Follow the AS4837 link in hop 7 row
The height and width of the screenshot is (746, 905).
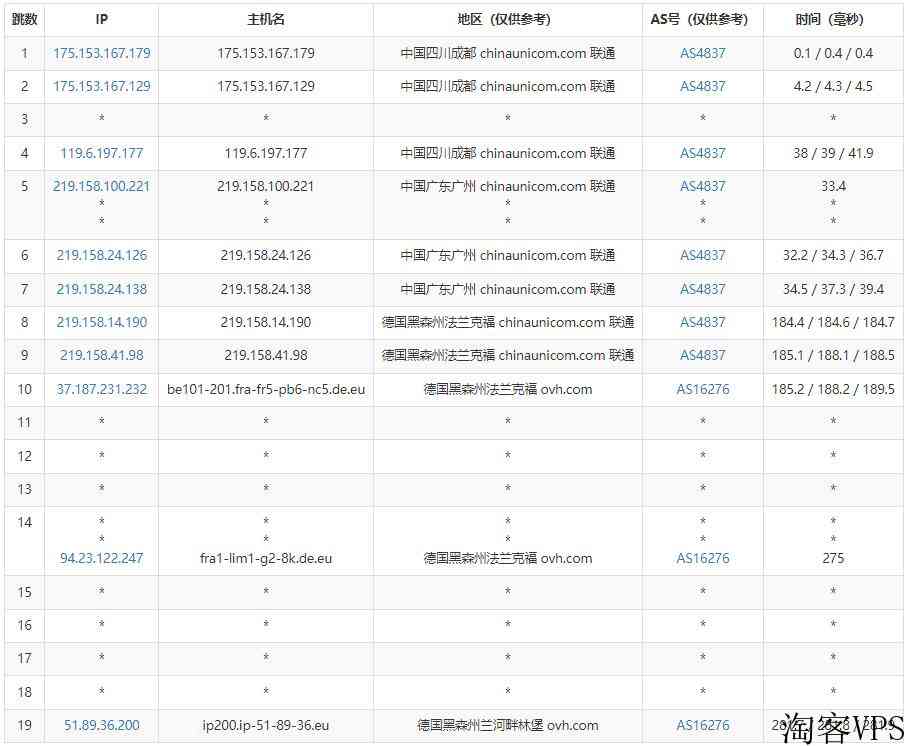(702, 289)
